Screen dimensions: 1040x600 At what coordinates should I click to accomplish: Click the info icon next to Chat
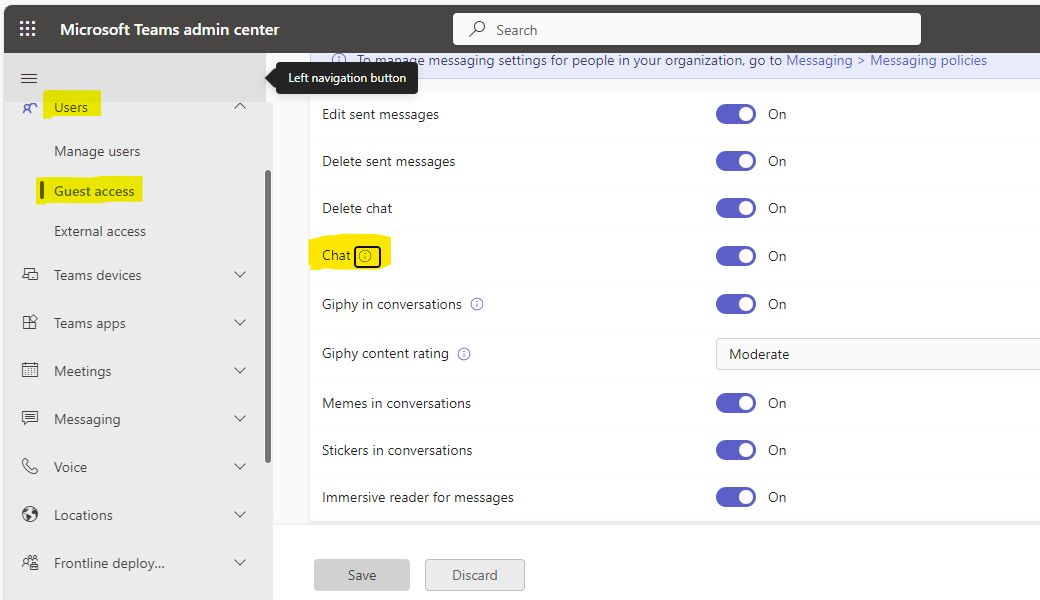[x=367, y=256]
